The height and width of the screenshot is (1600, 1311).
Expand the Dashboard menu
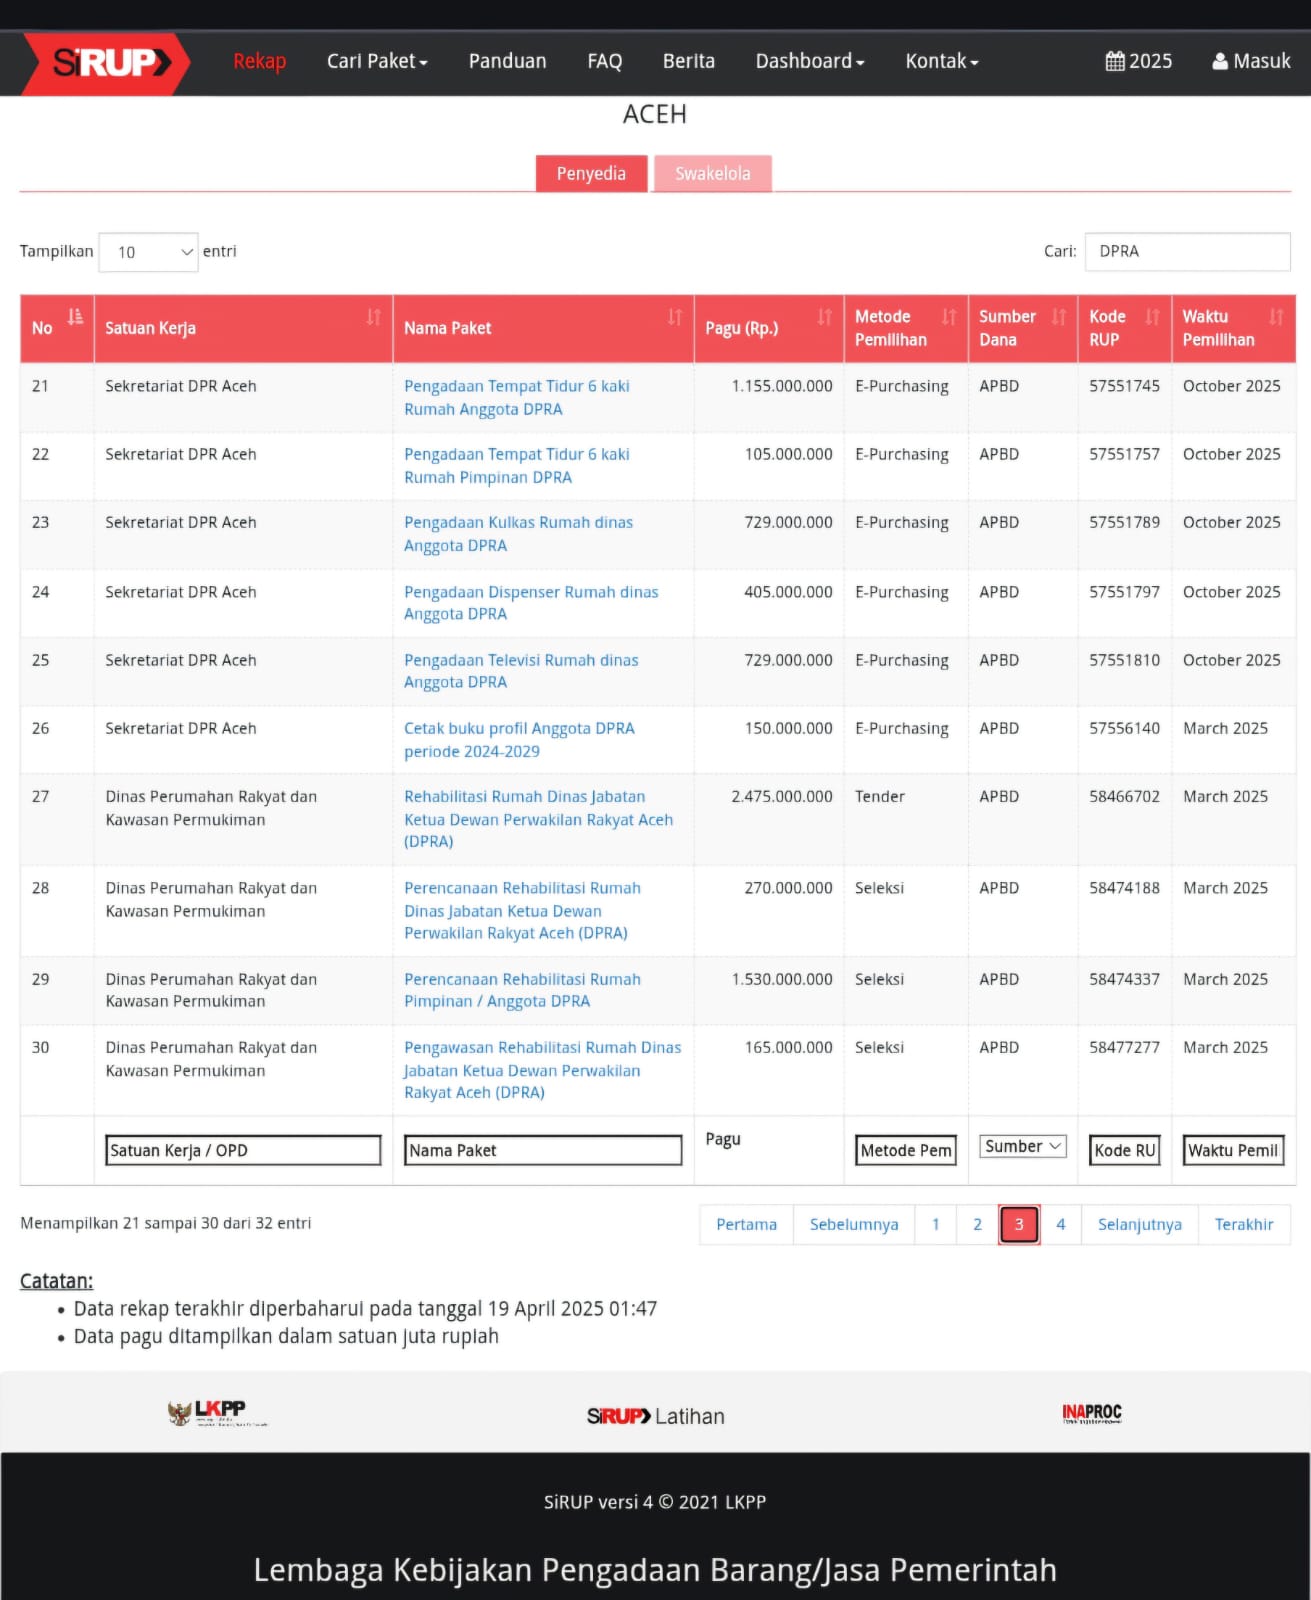click(809, 61)
